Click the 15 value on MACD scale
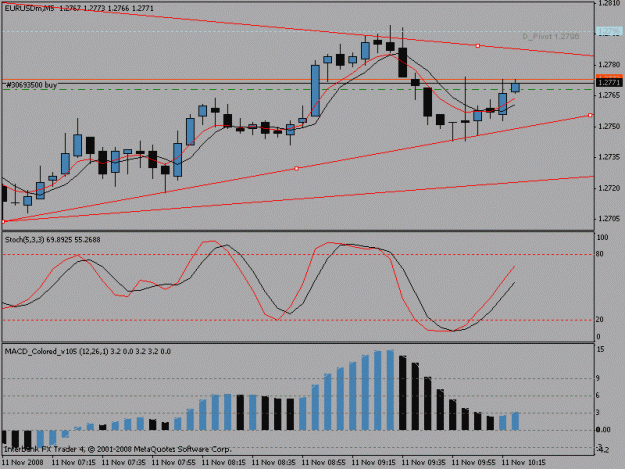This screenshot has width=625, height=469. pos(600,349)
